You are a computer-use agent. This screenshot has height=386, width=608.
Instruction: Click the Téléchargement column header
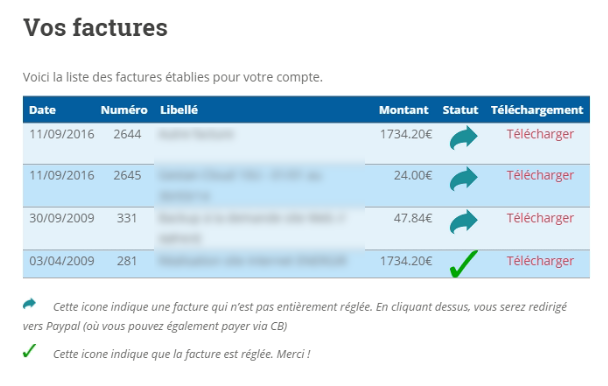537,110
